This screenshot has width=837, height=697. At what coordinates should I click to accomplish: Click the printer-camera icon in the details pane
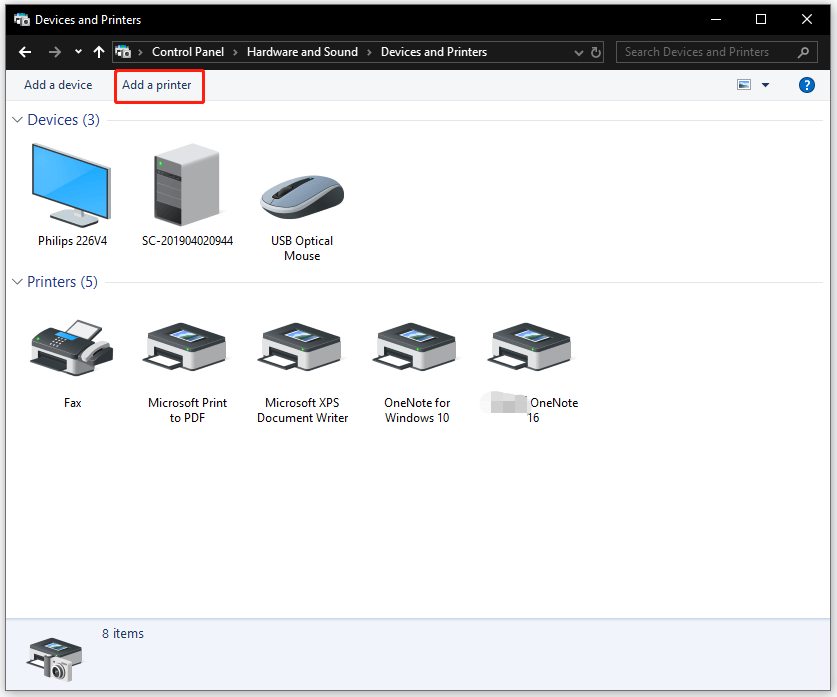pos(55,659)
